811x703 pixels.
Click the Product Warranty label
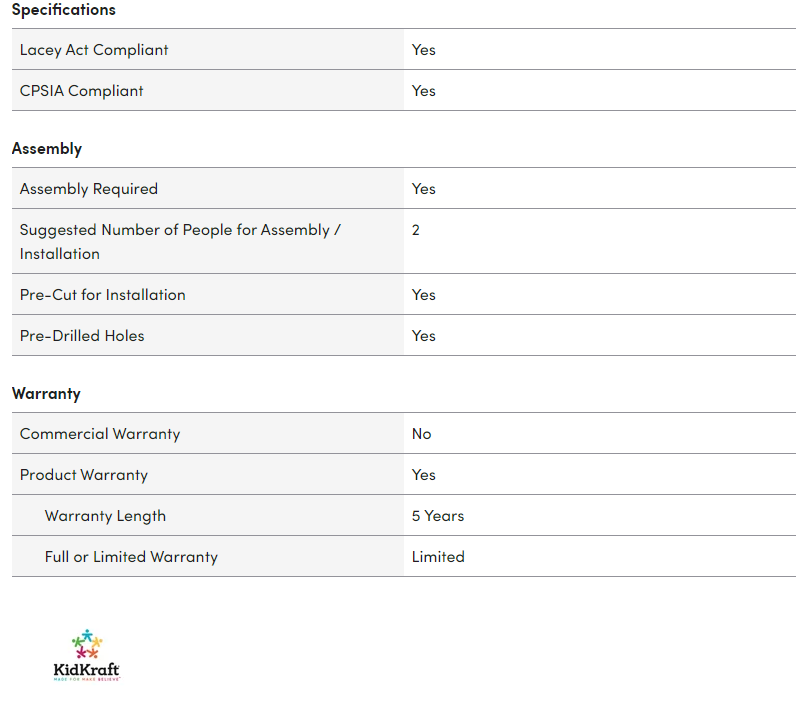(84, 475)
